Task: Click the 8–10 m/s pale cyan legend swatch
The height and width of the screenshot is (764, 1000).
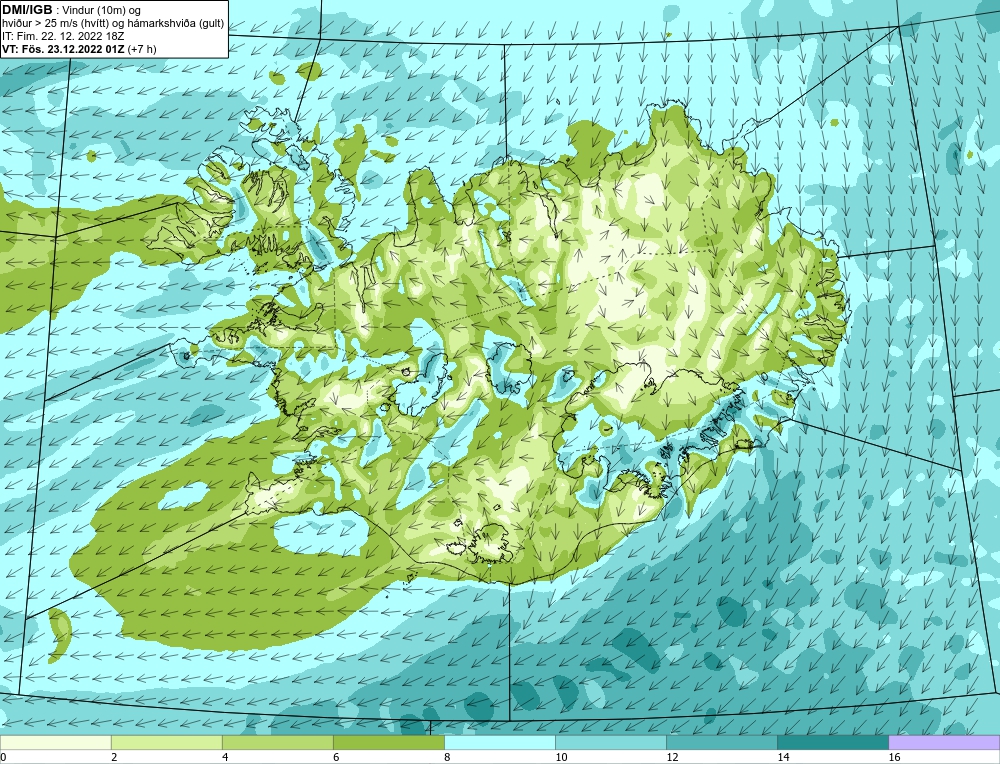Action: point(499,742)
